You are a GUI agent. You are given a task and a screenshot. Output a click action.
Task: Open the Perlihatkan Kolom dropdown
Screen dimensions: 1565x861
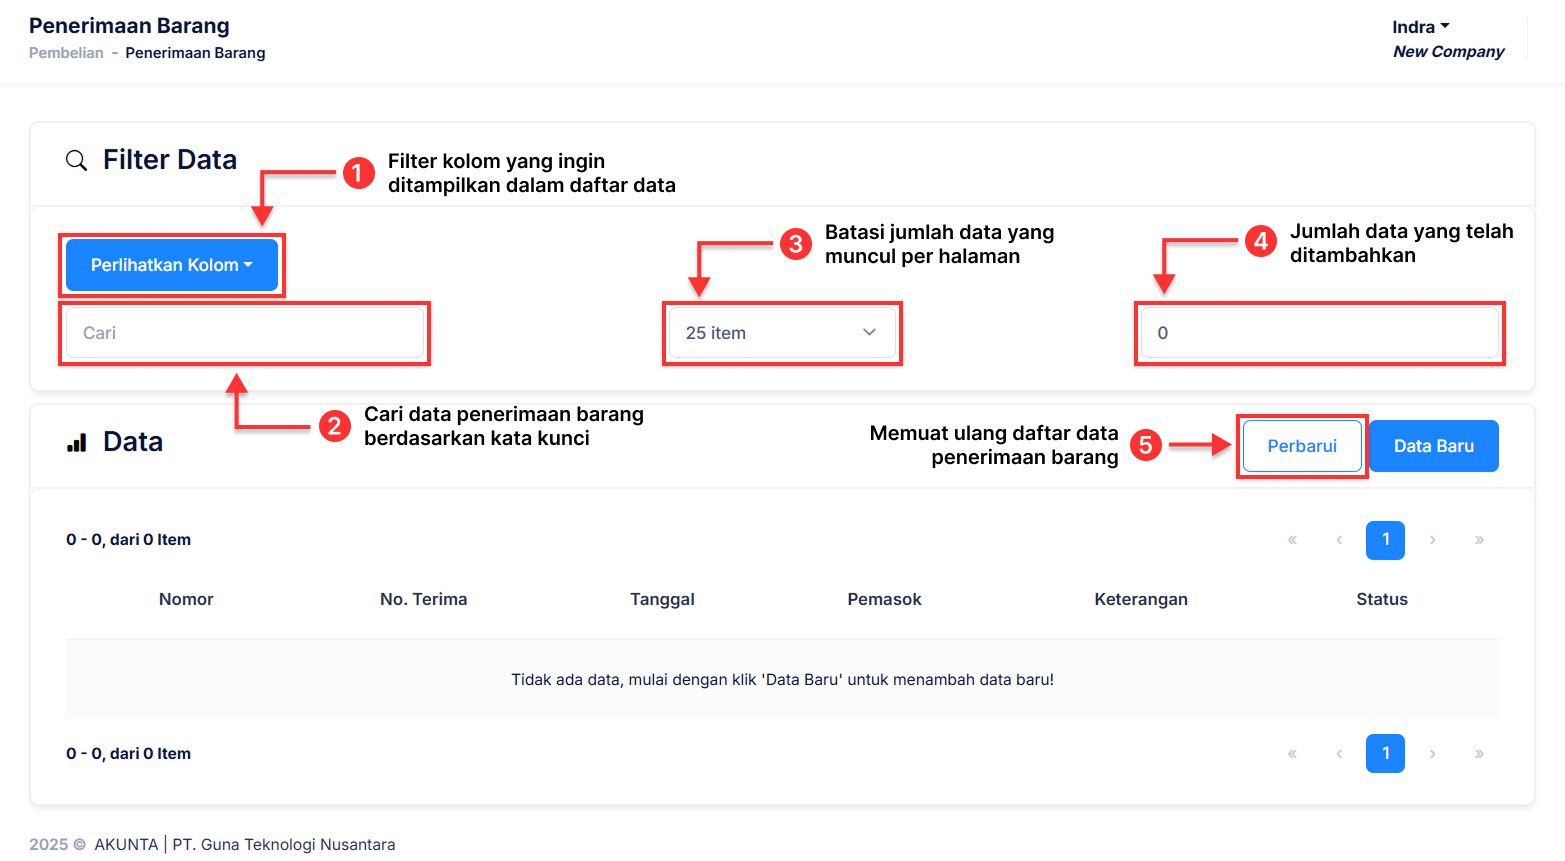click(172, 265)
